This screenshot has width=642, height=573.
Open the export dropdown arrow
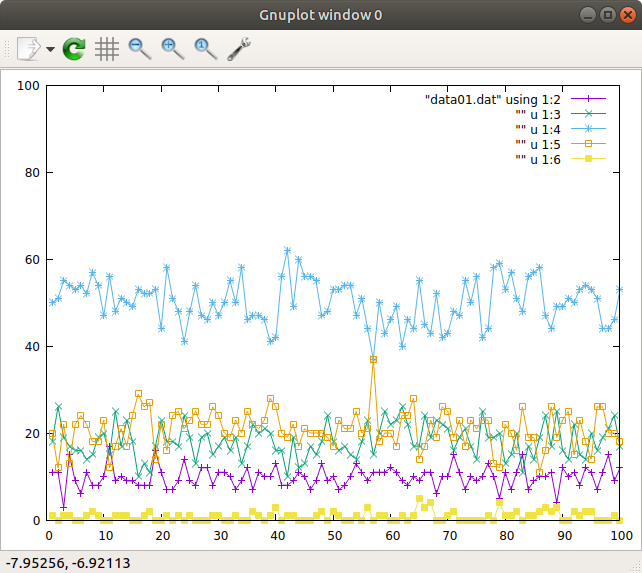(x=50, y=50)
